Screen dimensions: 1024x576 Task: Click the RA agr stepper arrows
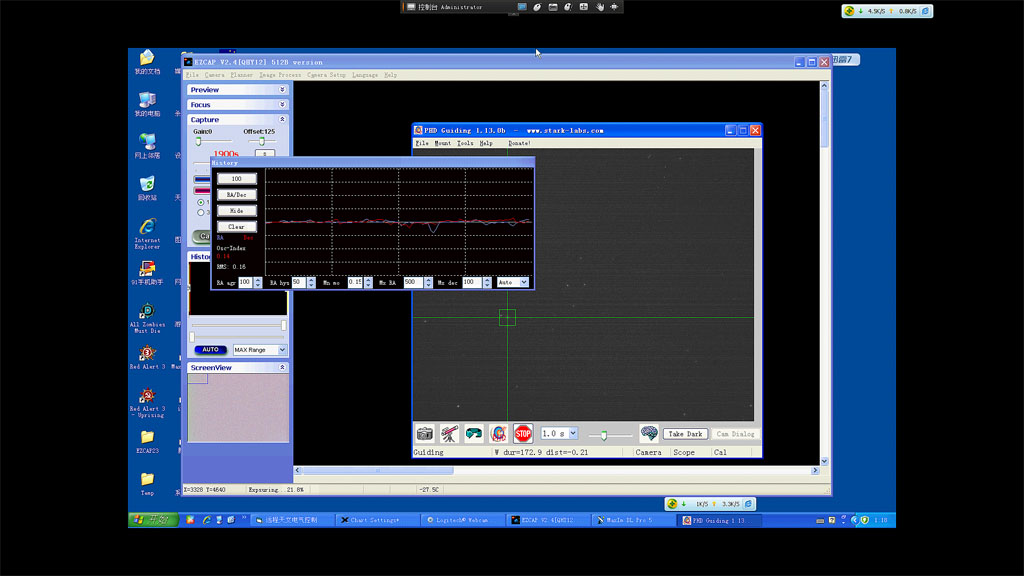pos(258,282)
